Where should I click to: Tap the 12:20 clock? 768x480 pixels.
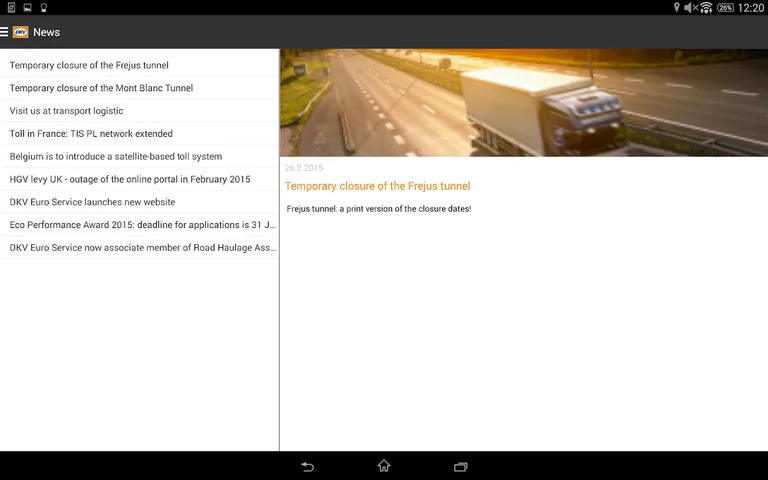751,7
